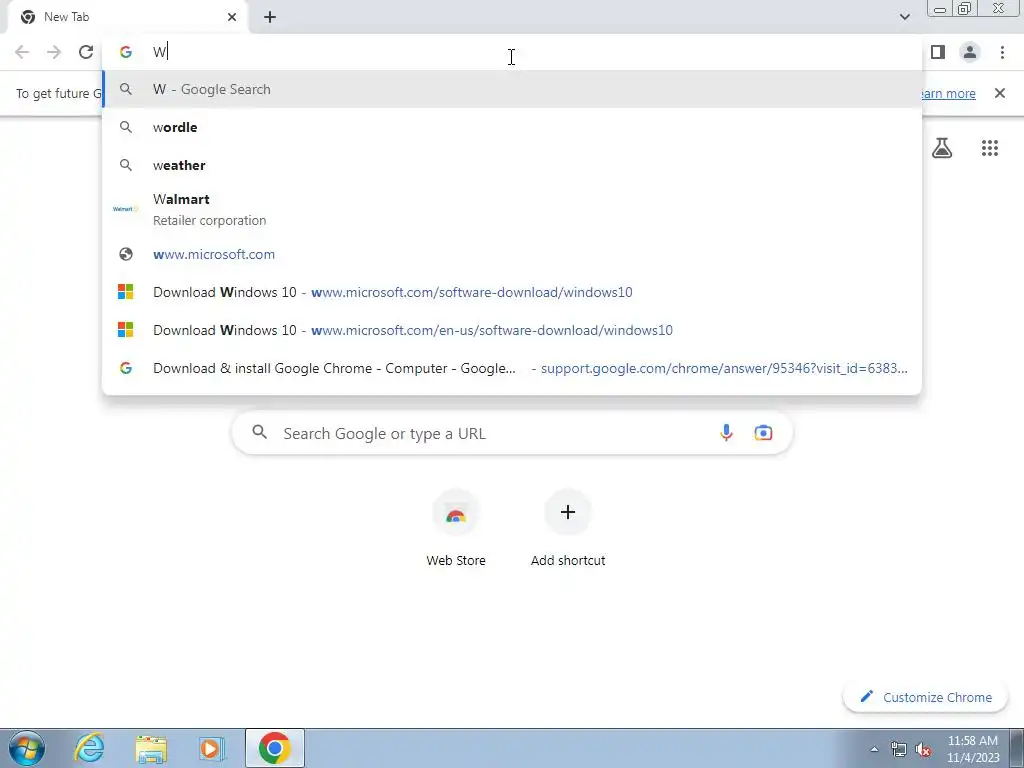Open the muted volume tray icon
The image size is (1024, 768).
pos(923,749)
